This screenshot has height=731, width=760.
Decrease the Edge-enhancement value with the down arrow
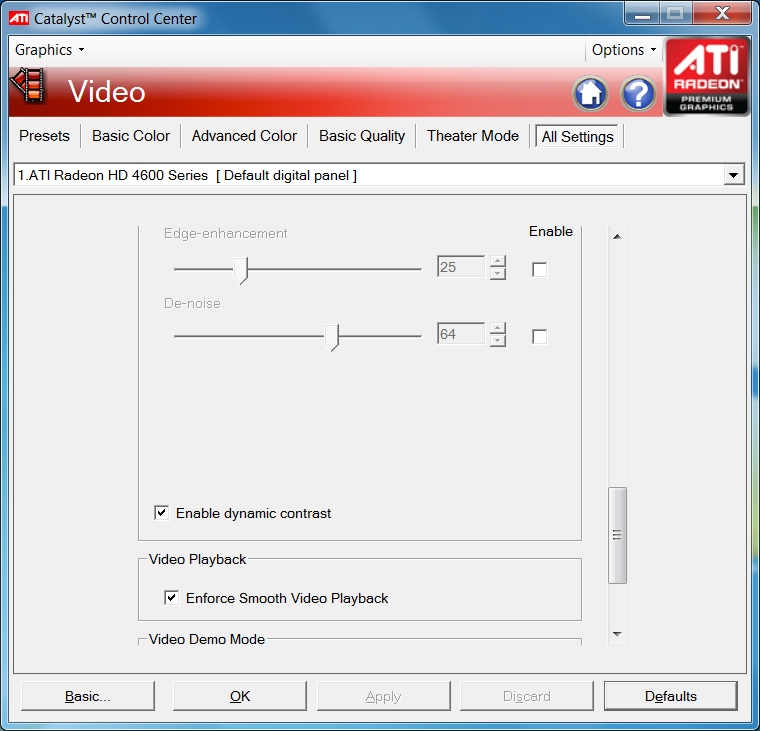click(x=498, y=273)
